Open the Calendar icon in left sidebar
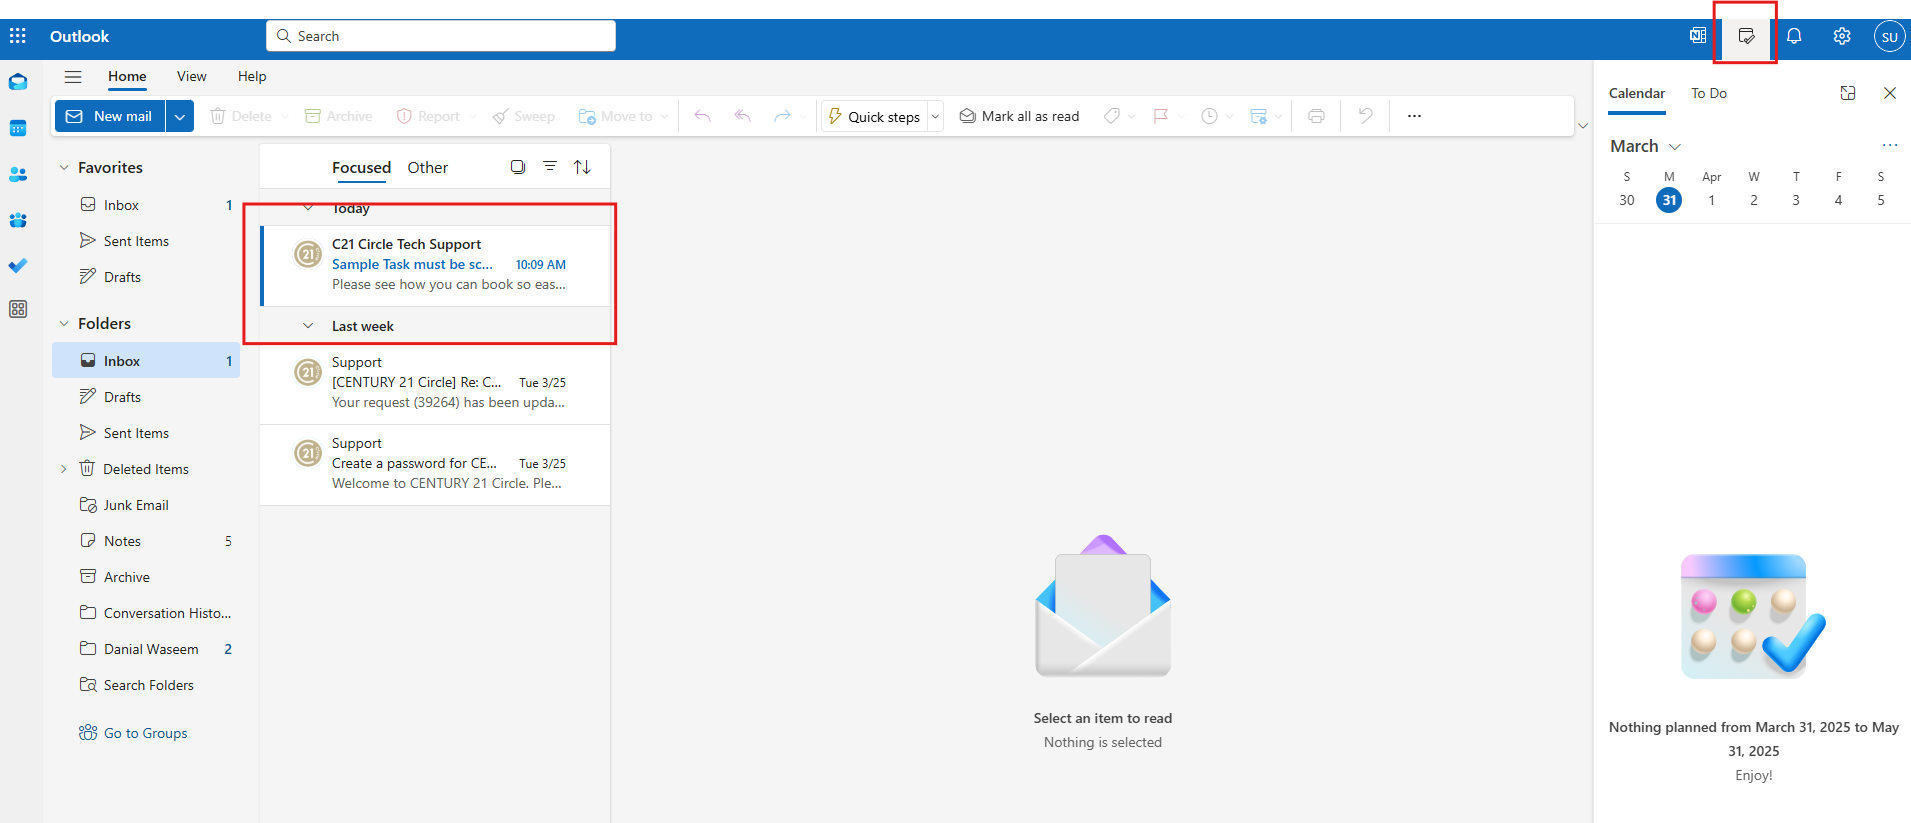 coord(18,128)
